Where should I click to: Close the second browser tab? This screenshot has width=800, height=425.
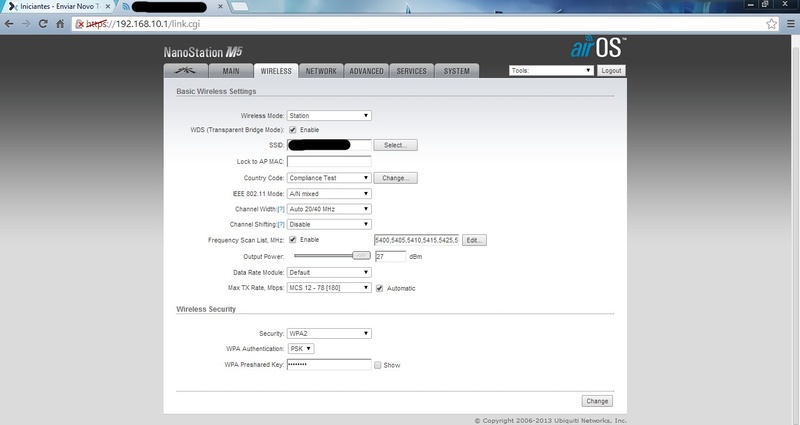220,7
